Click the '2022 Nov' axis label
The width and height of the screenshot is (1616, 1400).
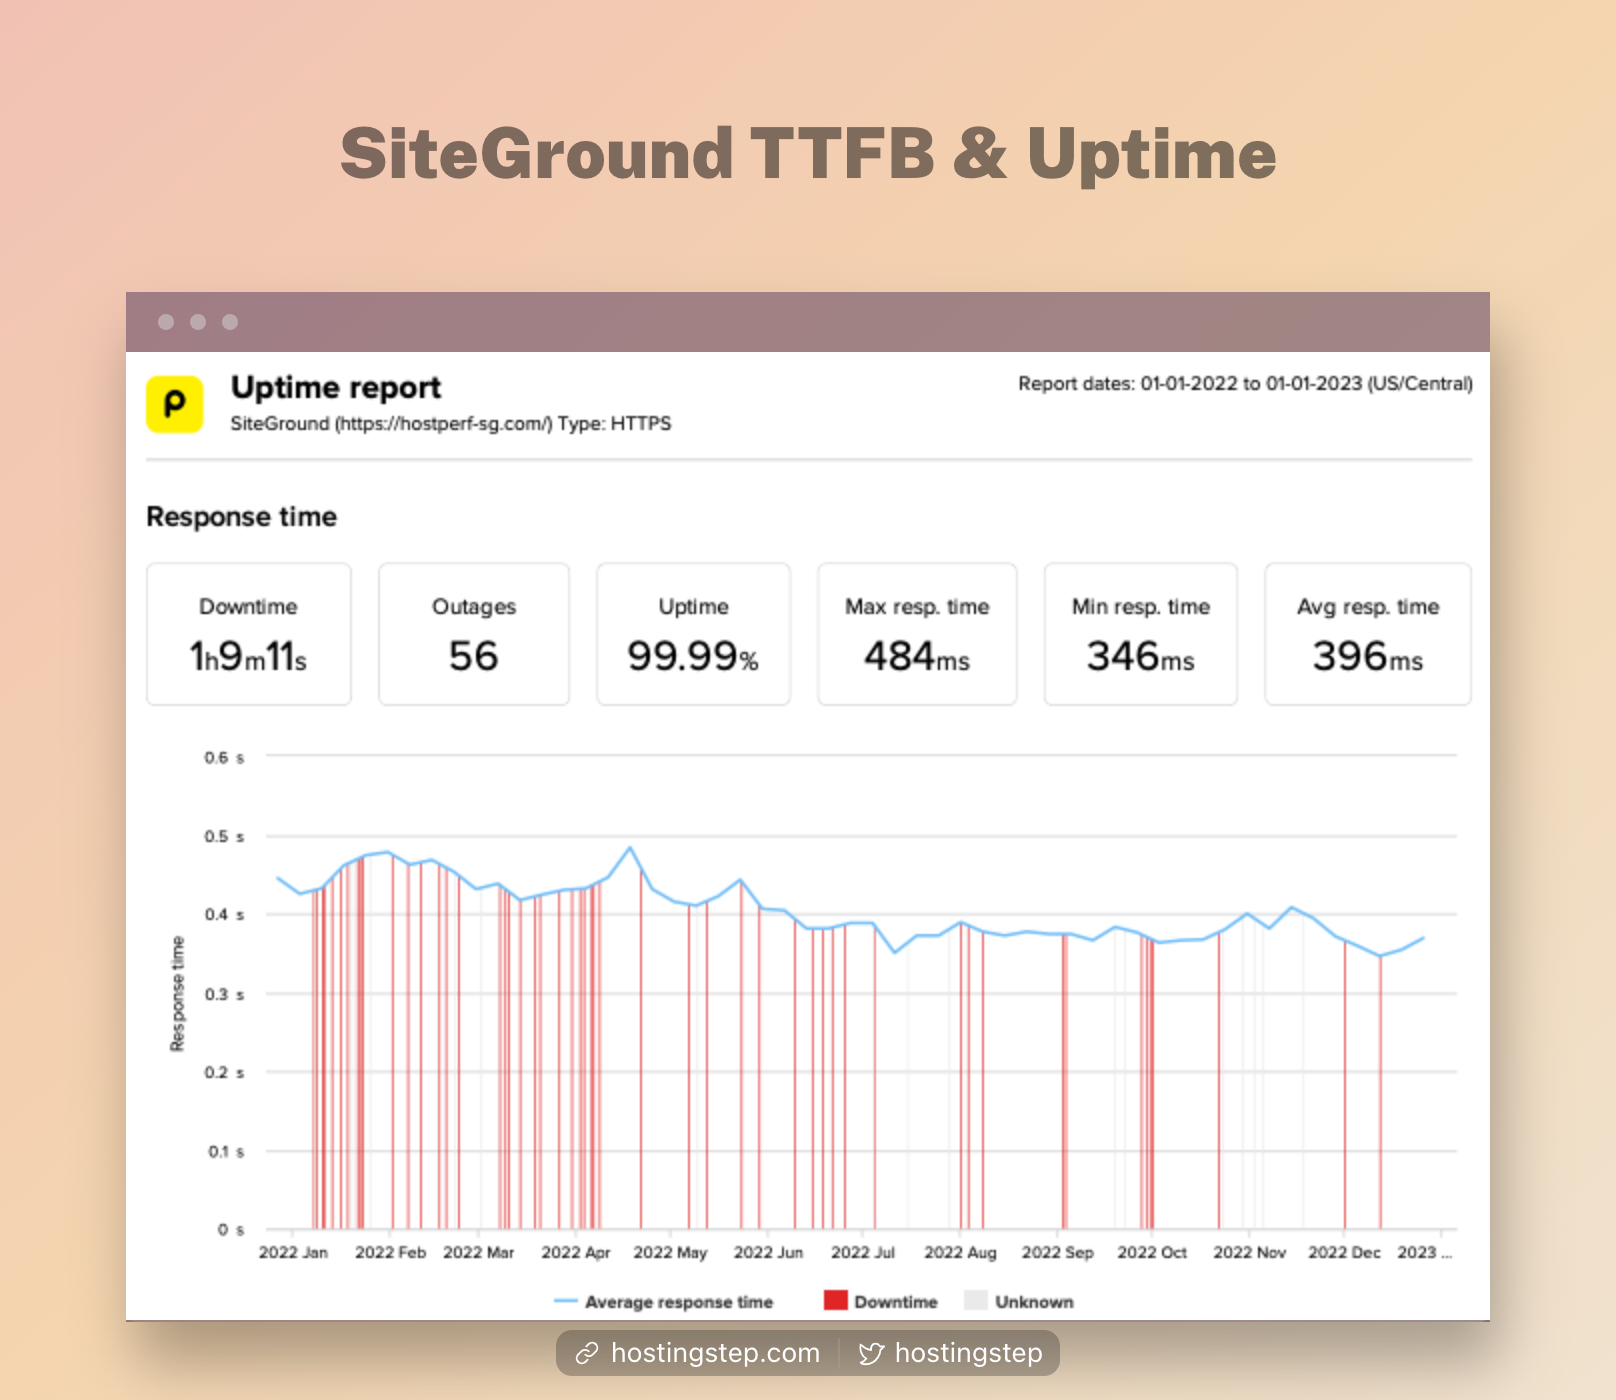[1249, 1252]
